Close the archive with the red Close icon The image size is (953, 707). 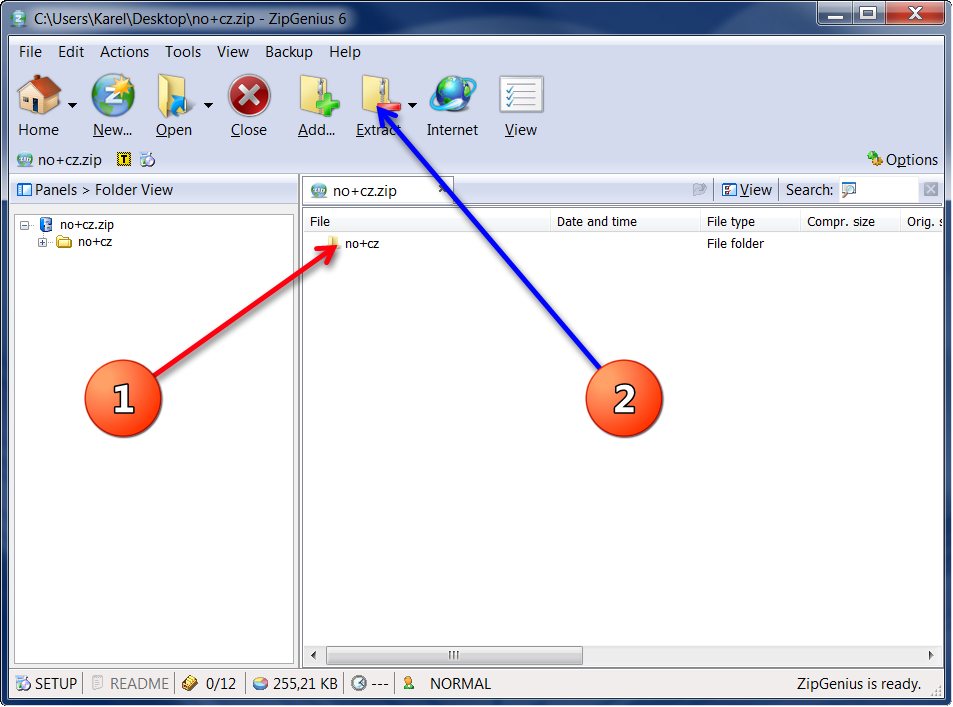point(249,95)
